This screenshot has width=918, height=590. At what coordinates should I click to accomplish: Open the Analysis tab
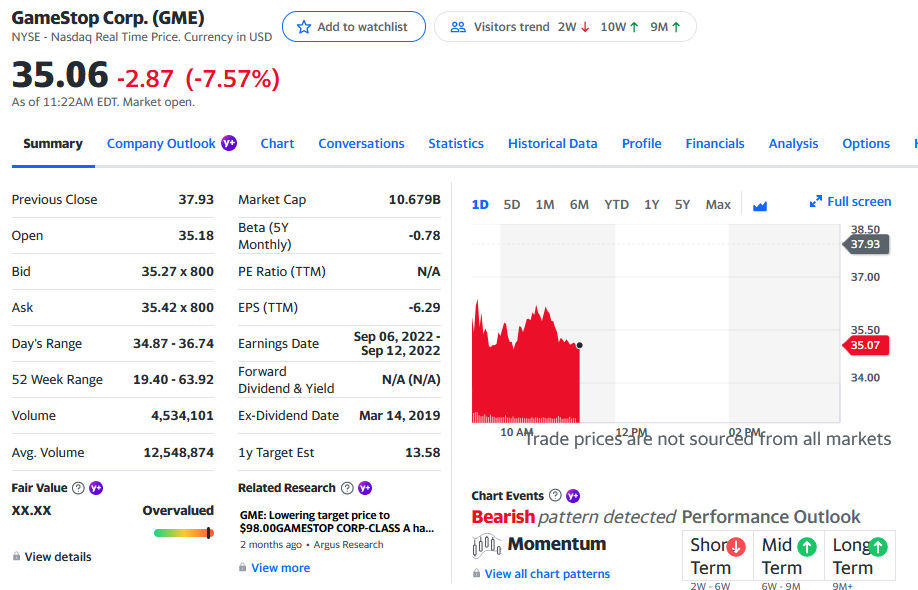point(793,143)
